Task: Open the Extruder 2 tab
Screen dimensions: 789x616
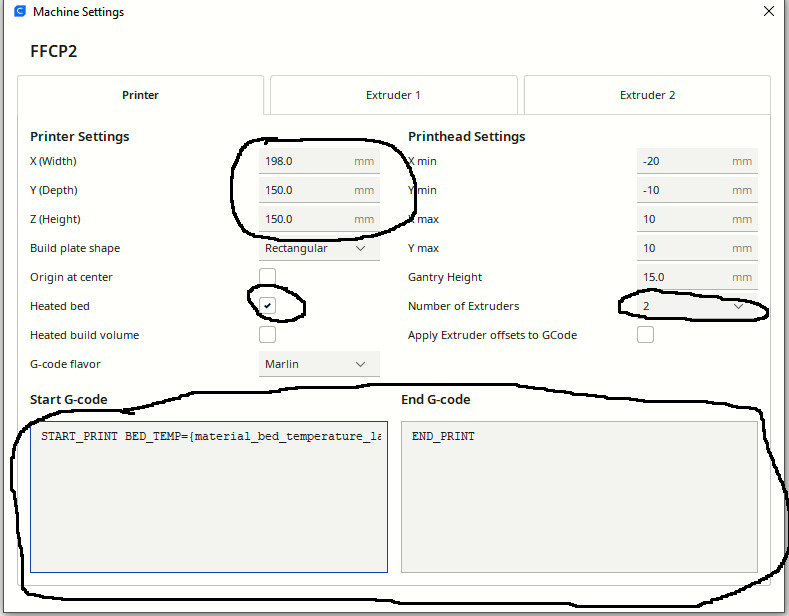Action: 647,95
